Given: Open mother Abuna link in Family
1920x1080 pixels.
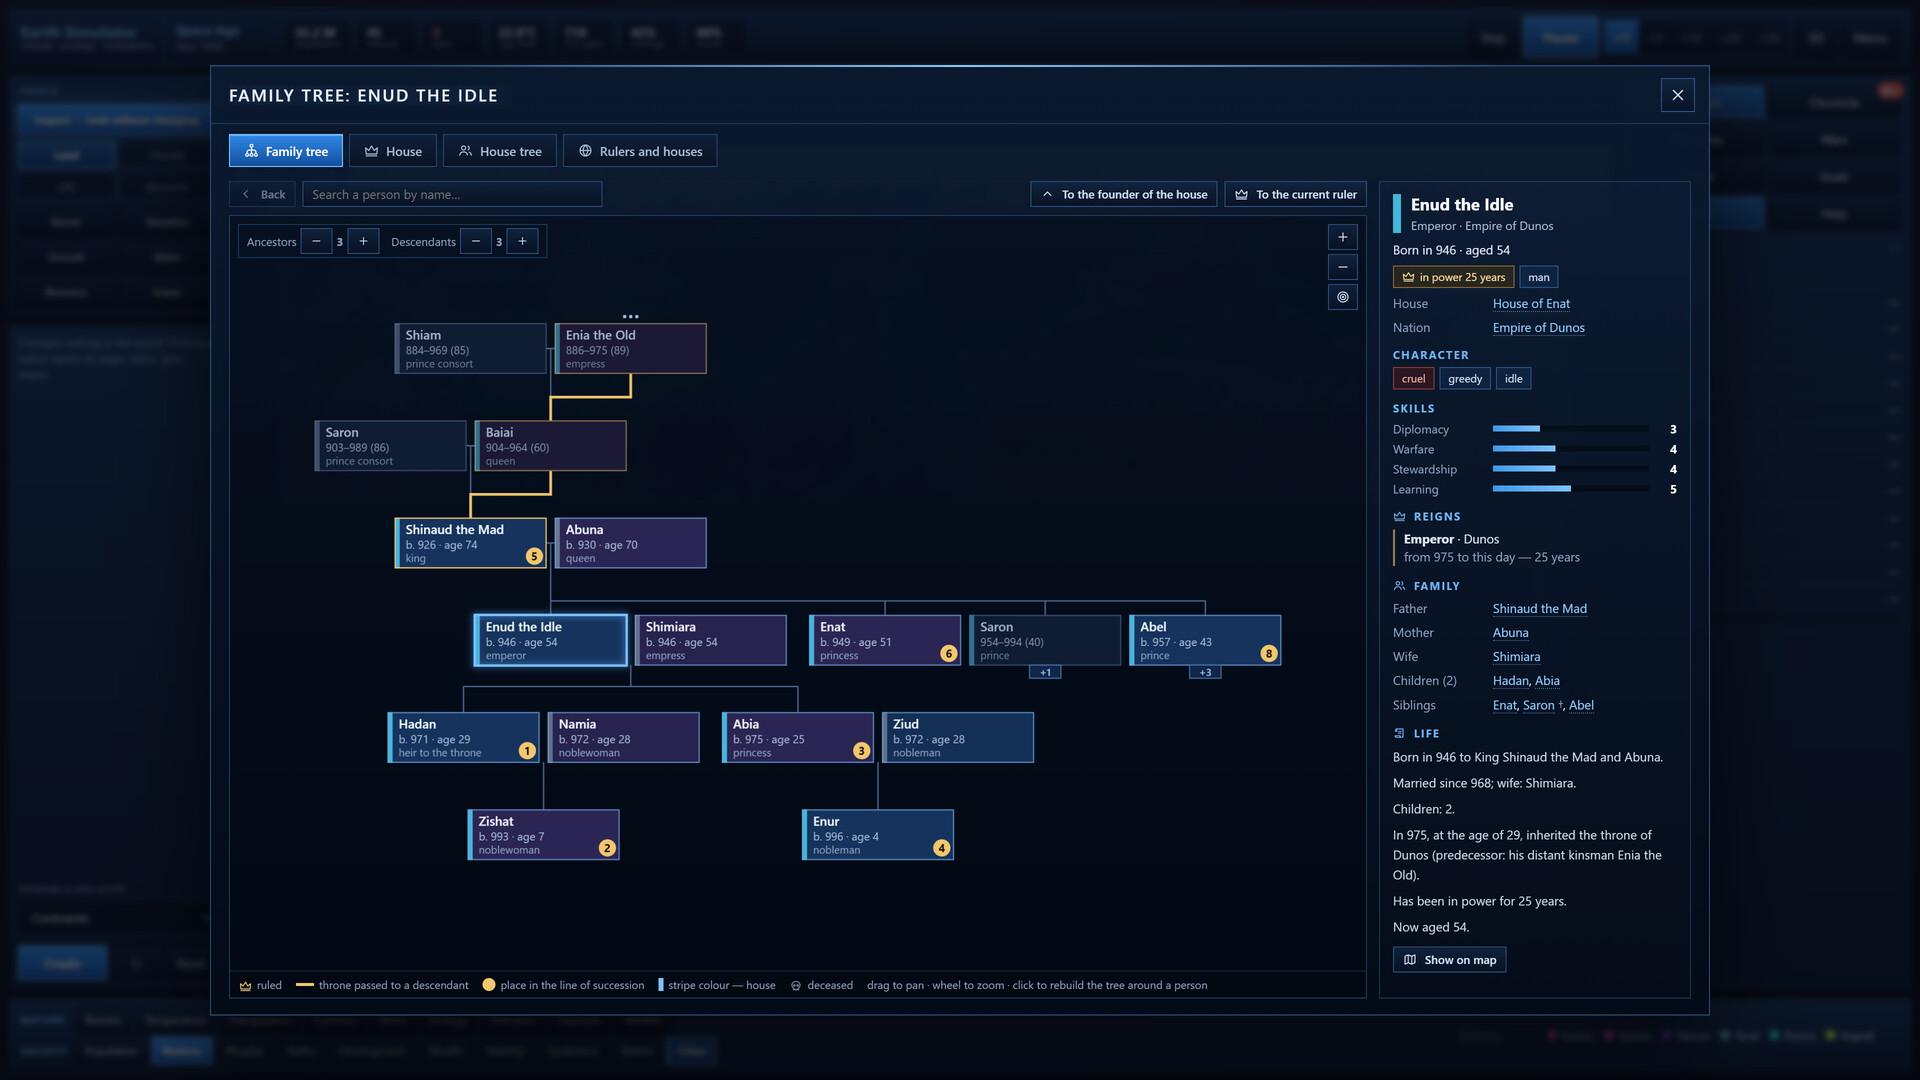Looking at the screenshot, I should click(1510, 633).
